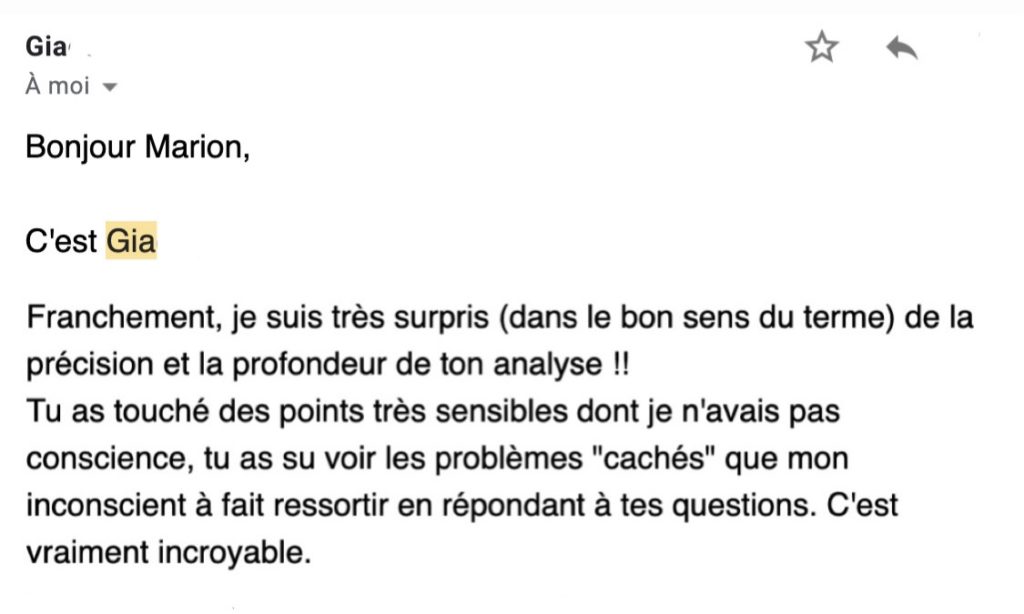Click the word Franchement
The height and width of the screenshot is (614, 1024).
(x=121, y=317)
